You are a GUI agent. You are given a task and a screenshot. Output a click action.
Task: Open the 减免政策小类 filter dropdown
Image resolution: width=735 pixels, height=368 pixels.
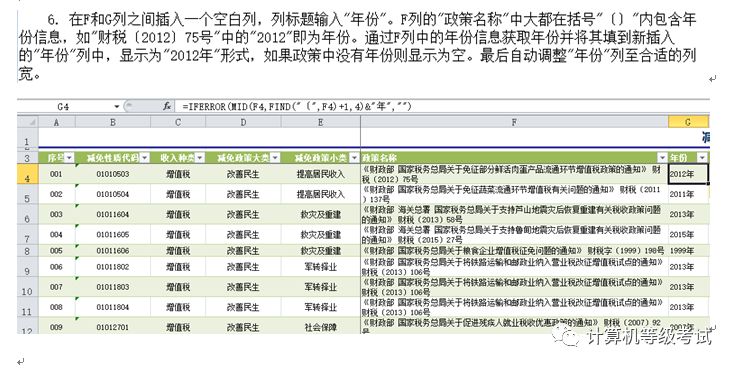354,158
